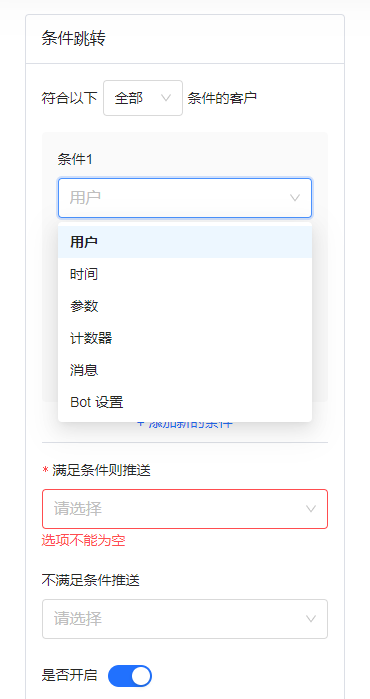The image size is (370, 699).
Task: Click the chevron inside 条件1 用户 field
Action: (x=295, y=198)
